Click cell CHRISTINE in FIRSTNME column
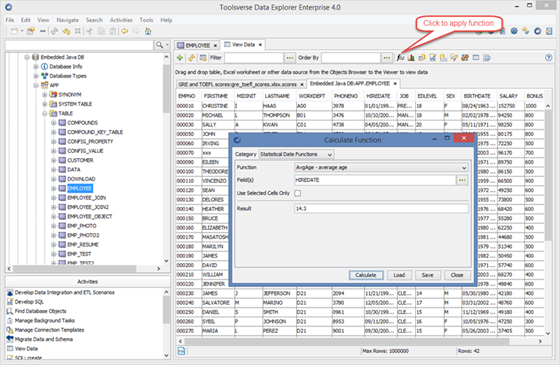This screenshot has height=365, width=560. pyautogui.click(x=215, y=106)
